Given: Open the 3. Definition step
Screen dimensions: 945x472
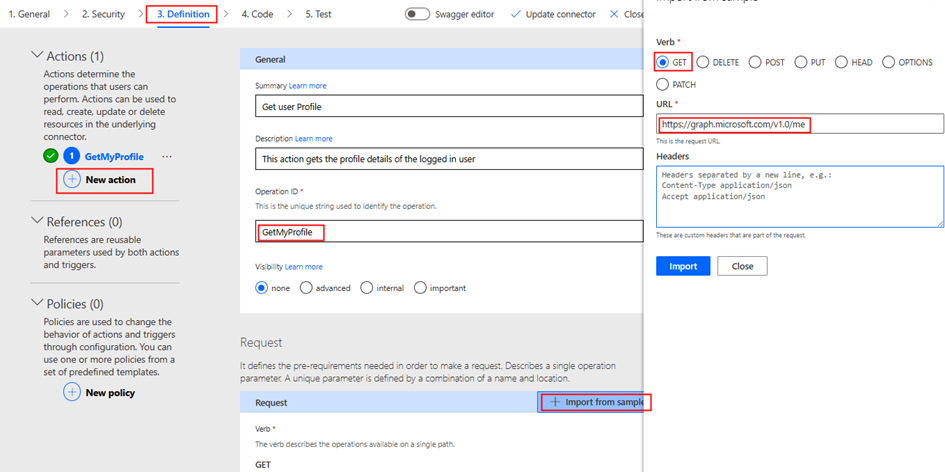Looking at the screenshot, I should [183, 14].
